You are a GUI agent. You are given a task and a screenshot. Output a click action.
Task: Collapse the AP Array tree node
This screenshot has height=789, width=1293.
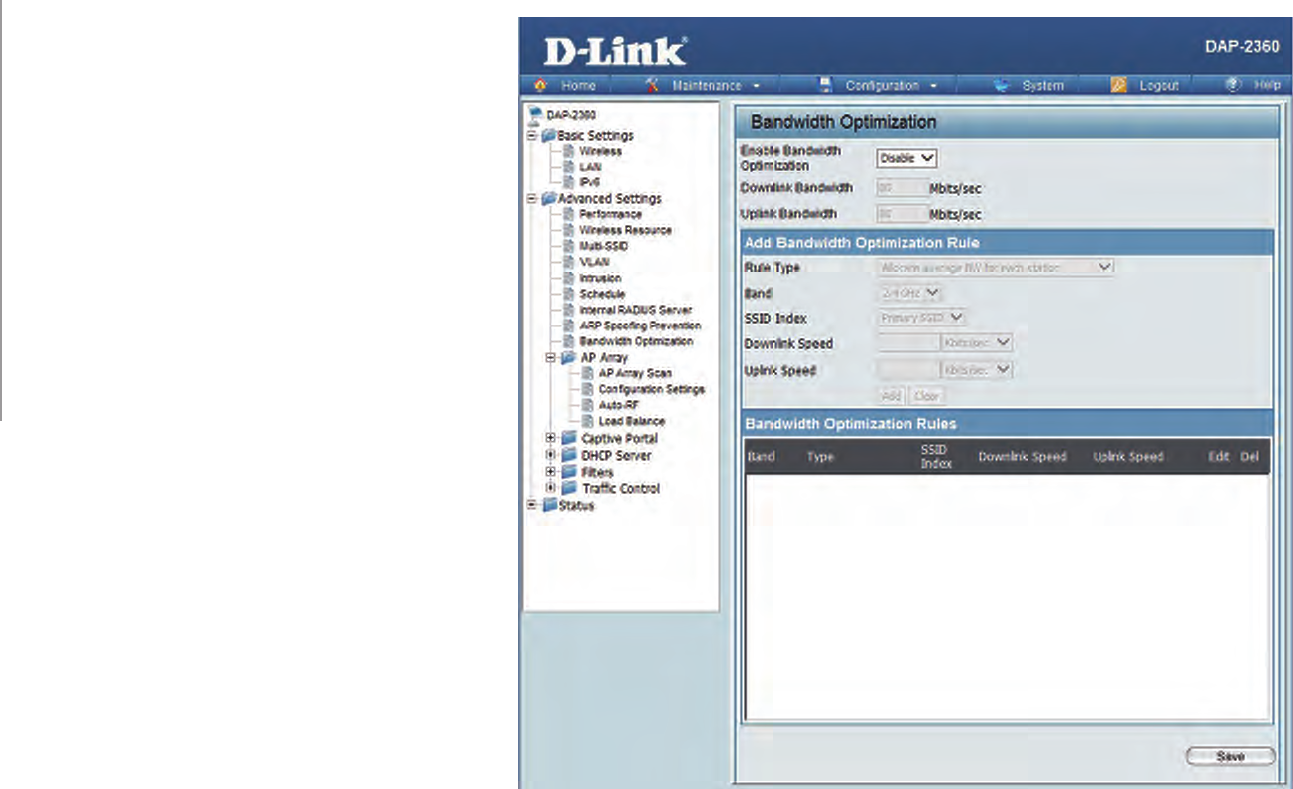point(551,357)
